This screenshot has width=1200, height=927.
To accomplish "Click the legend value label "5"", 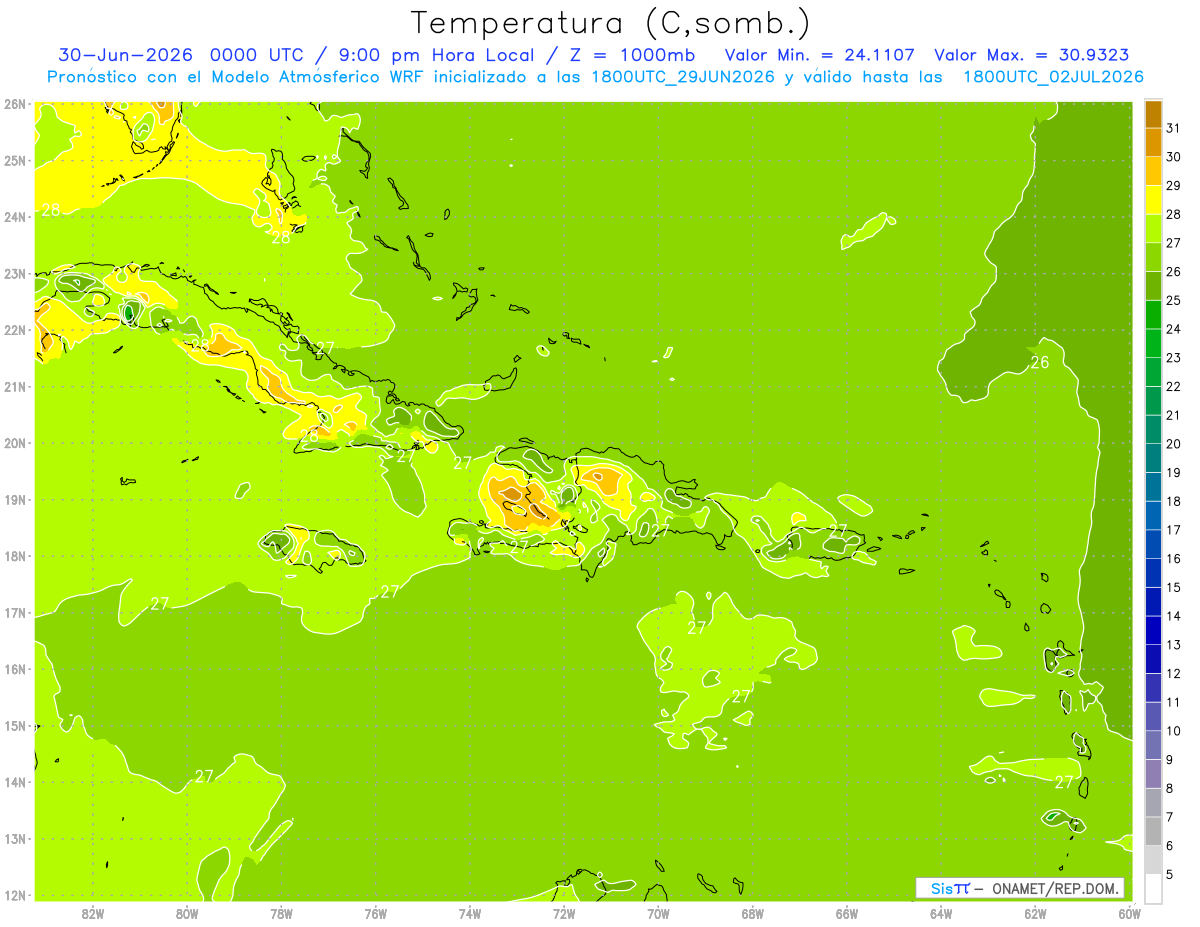I will (1169, 874).
